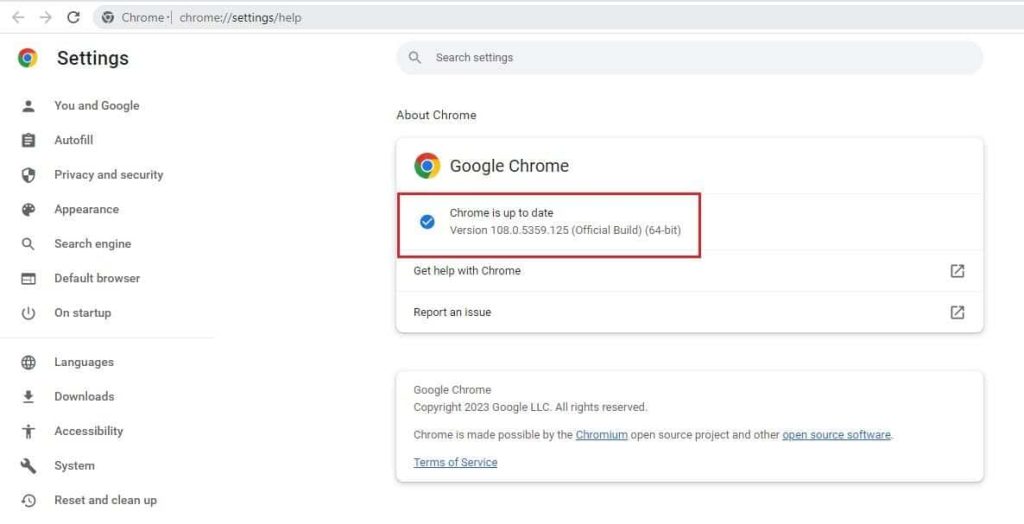Open the Chromium project link
This screenshot has height=524, width=1024.
(601, 434)
